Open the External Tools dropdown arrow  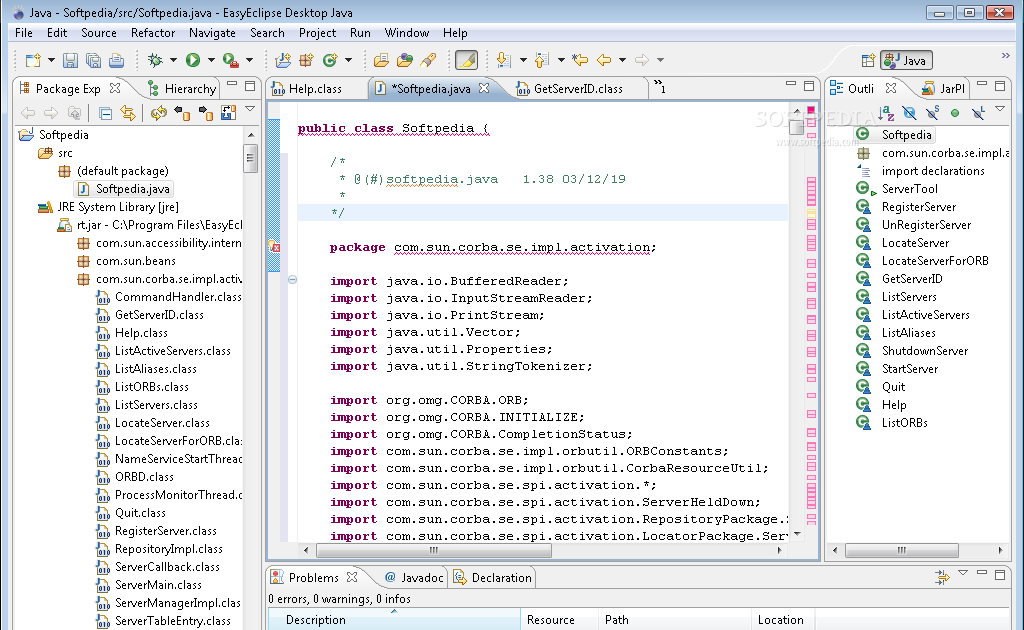(249, 60)
